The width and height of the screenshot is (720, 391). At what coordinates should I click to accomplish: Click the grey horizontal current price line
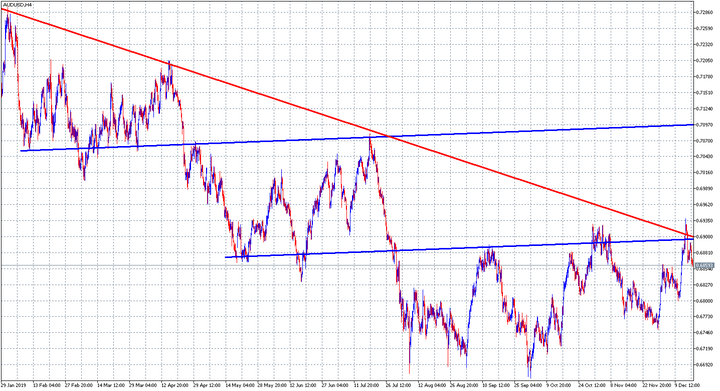[x=347, y=266]
